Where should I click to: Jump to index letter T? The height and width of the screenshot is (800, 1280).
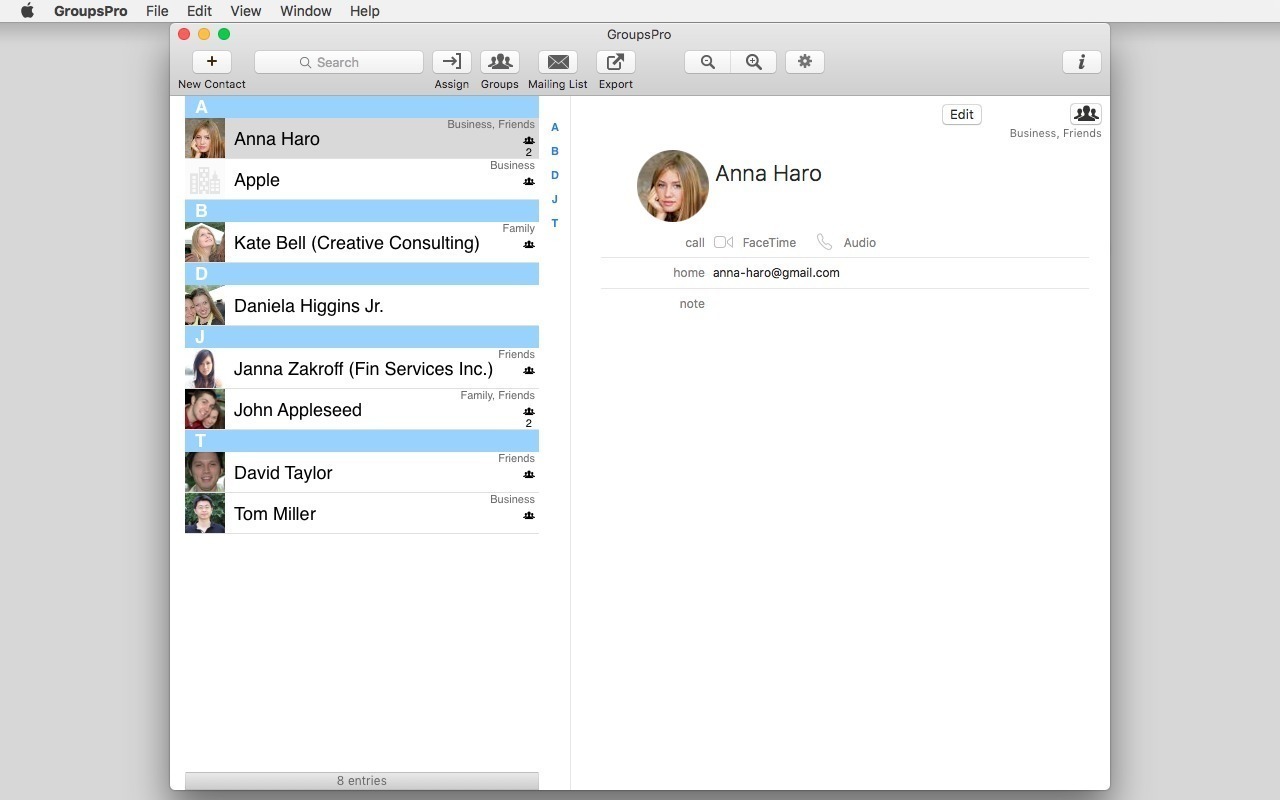(x=555, y=223)
